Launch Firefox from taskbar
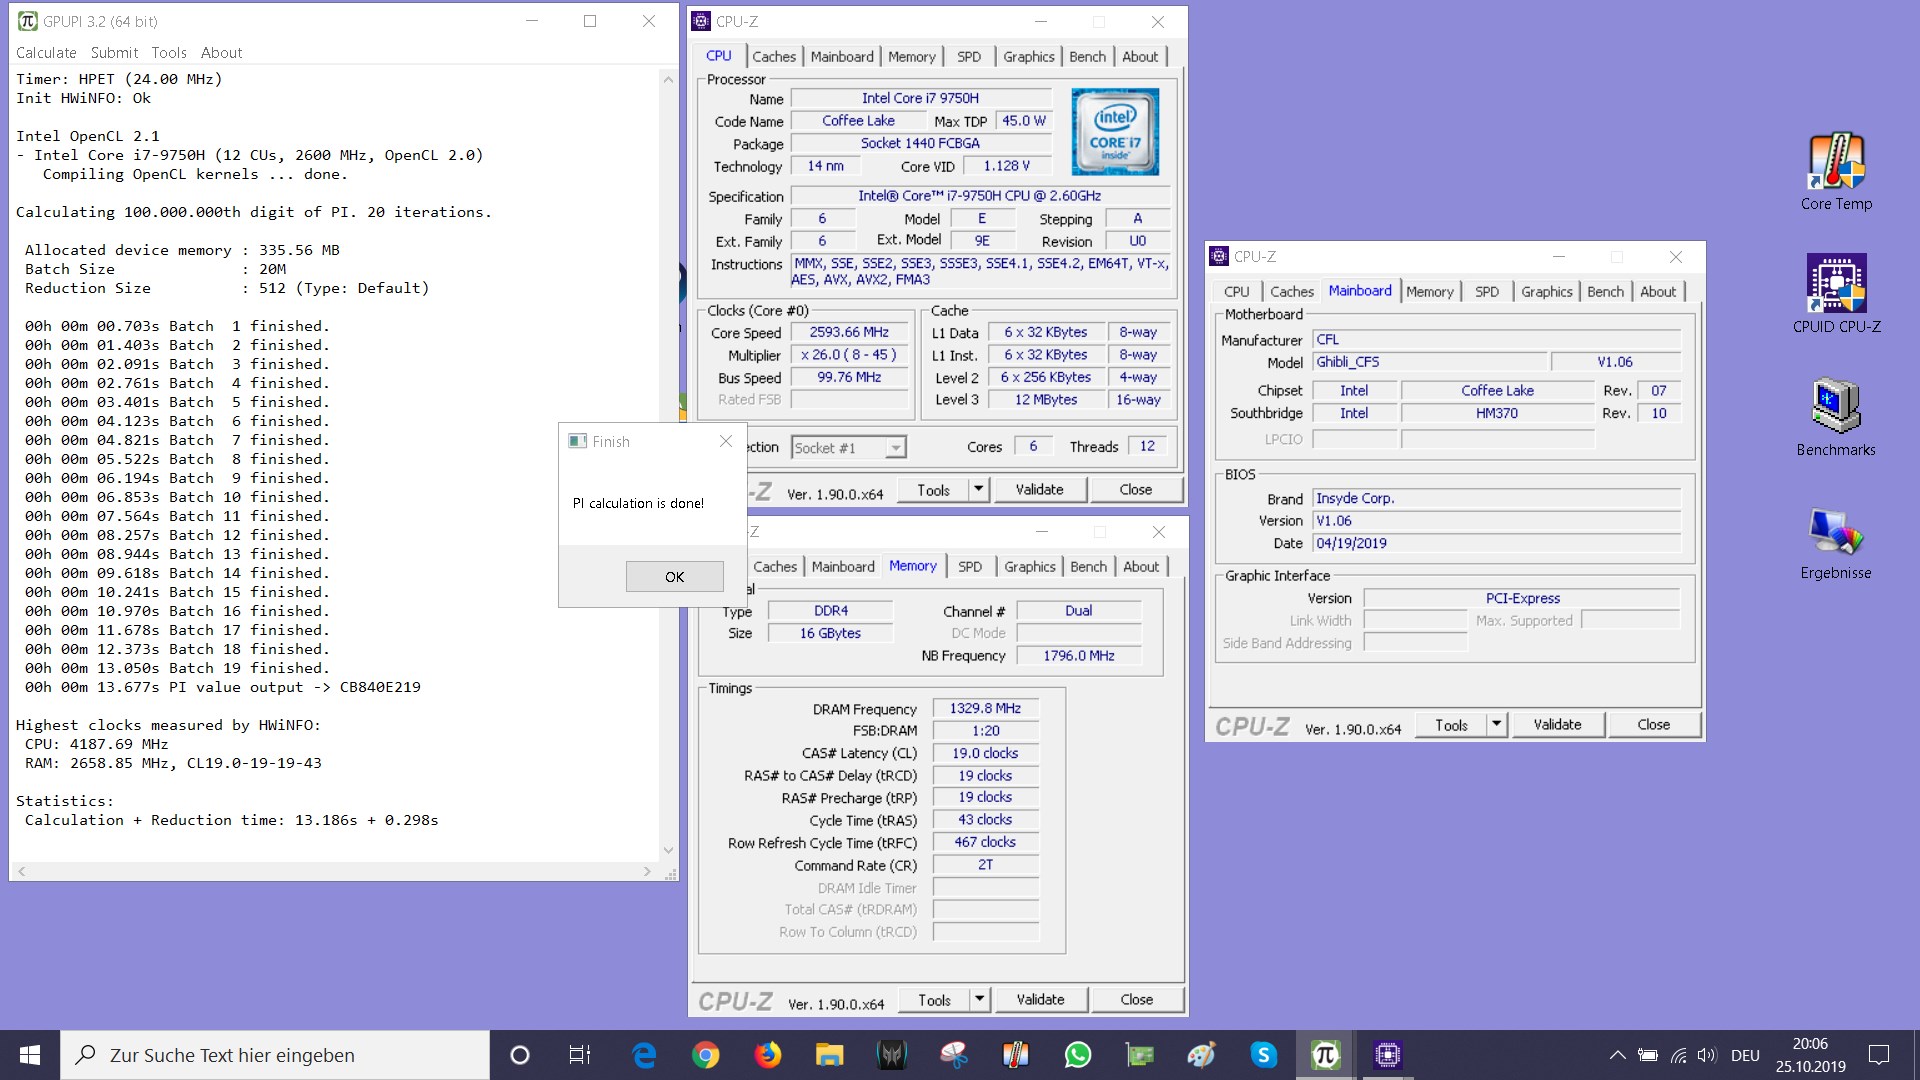 (x=768, y=1055)
